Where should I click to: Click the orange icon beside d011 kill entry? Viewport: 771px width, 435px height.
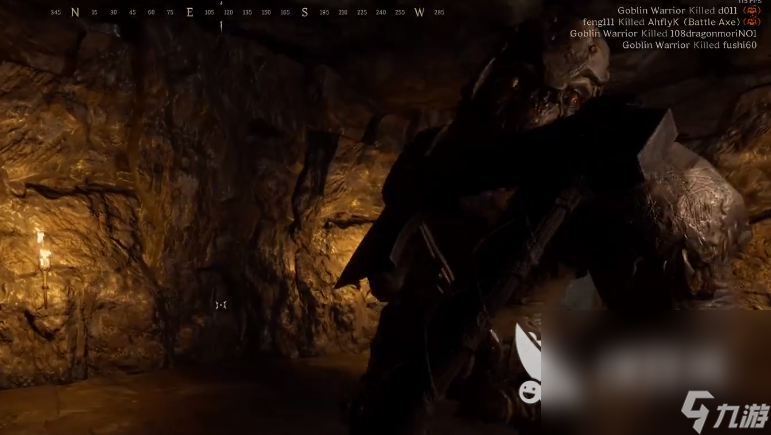point(751,10)
